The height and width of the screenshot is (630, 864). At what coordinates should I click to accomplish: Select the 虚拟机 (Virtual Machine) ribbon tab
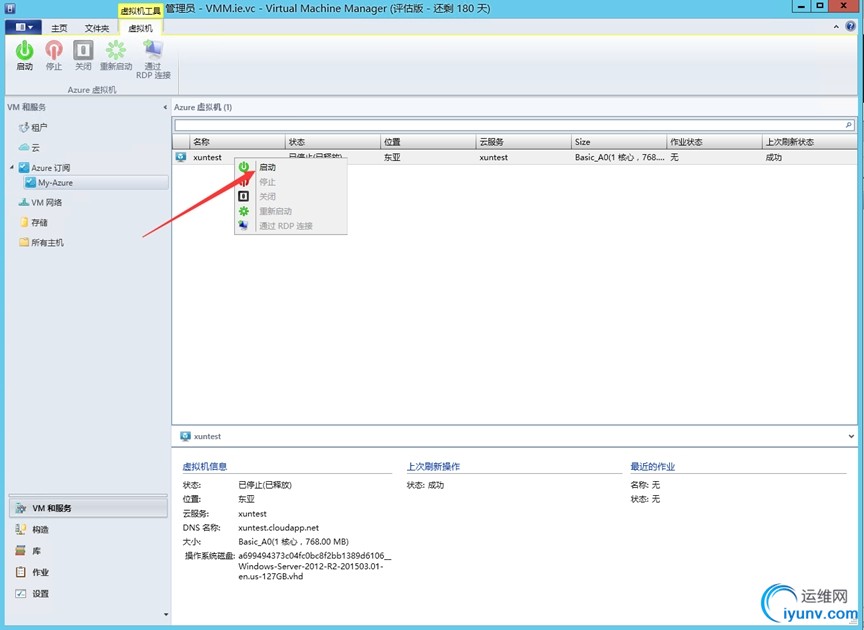pyautogui.click(x=141, y=28)
